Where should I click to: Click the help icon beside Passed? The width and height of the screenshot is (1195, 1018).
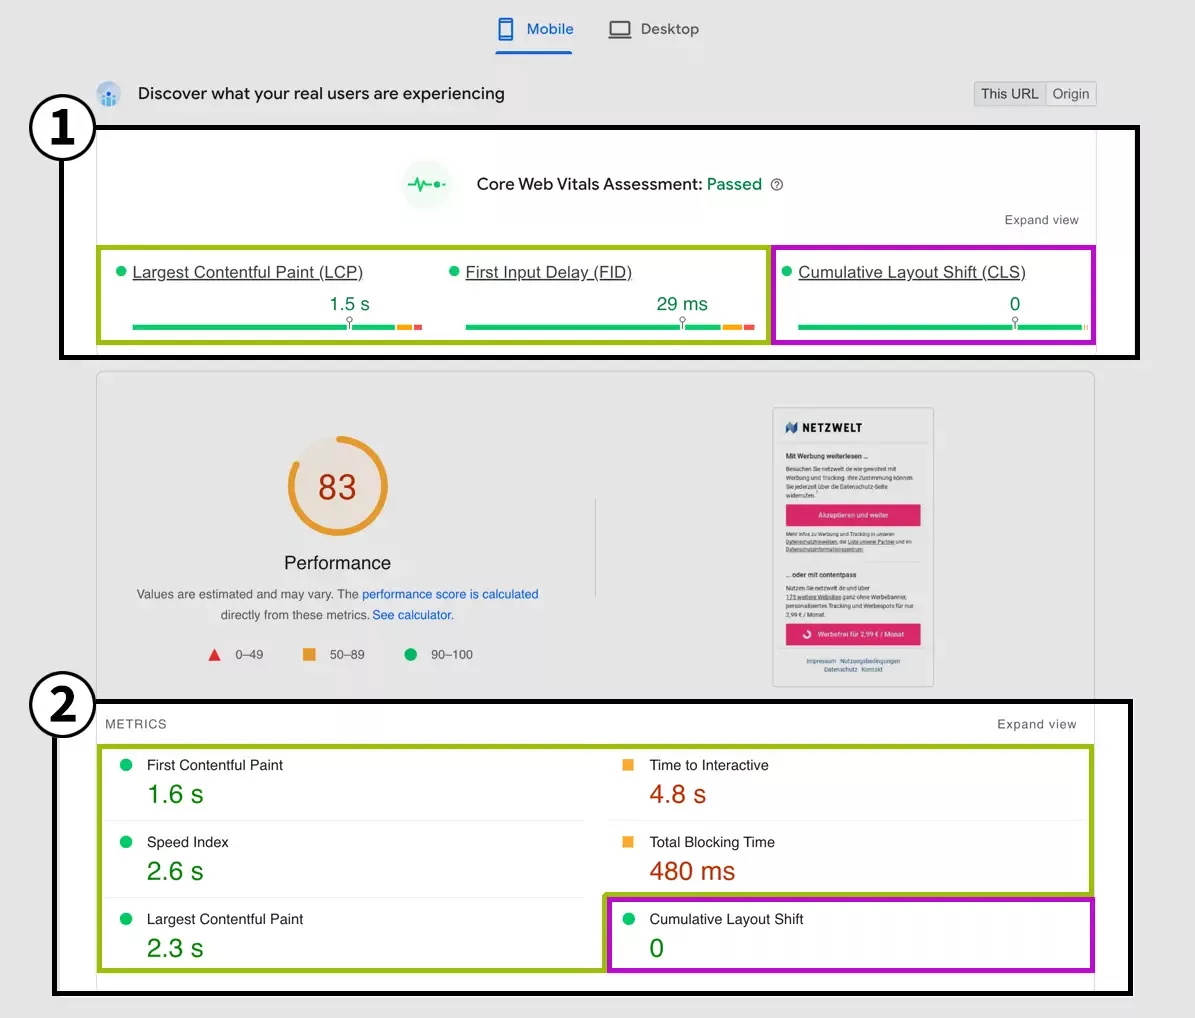[777, 185]
